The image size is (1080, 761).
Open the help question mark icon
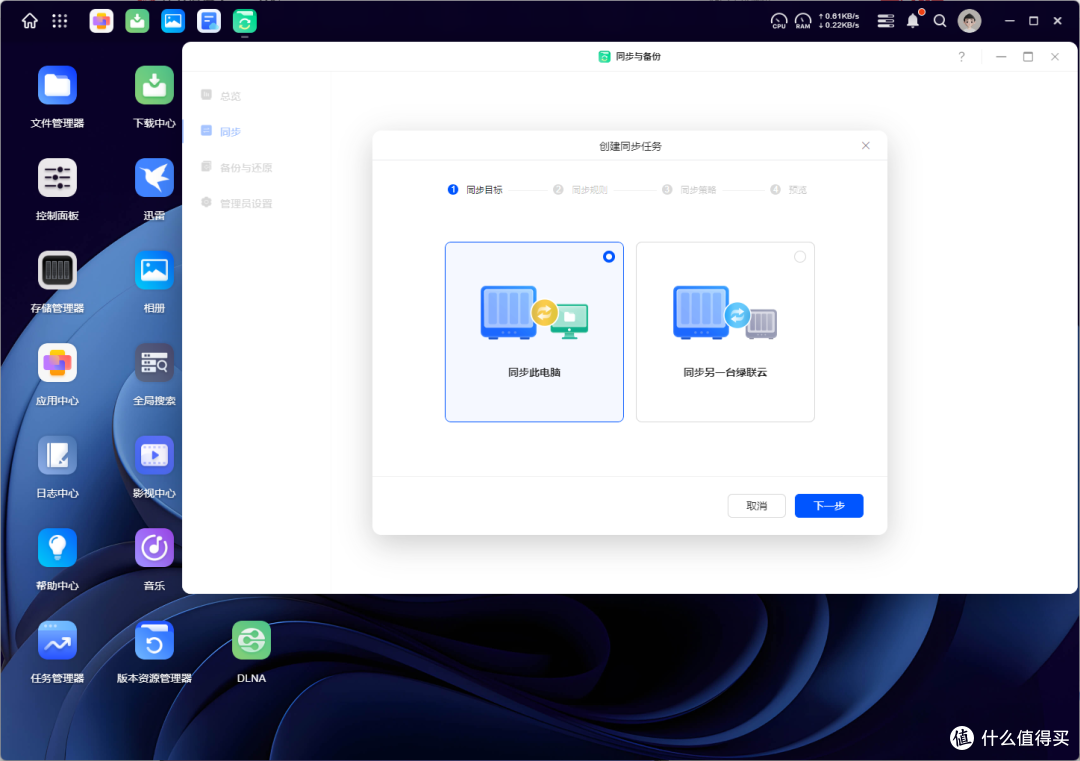962,57
